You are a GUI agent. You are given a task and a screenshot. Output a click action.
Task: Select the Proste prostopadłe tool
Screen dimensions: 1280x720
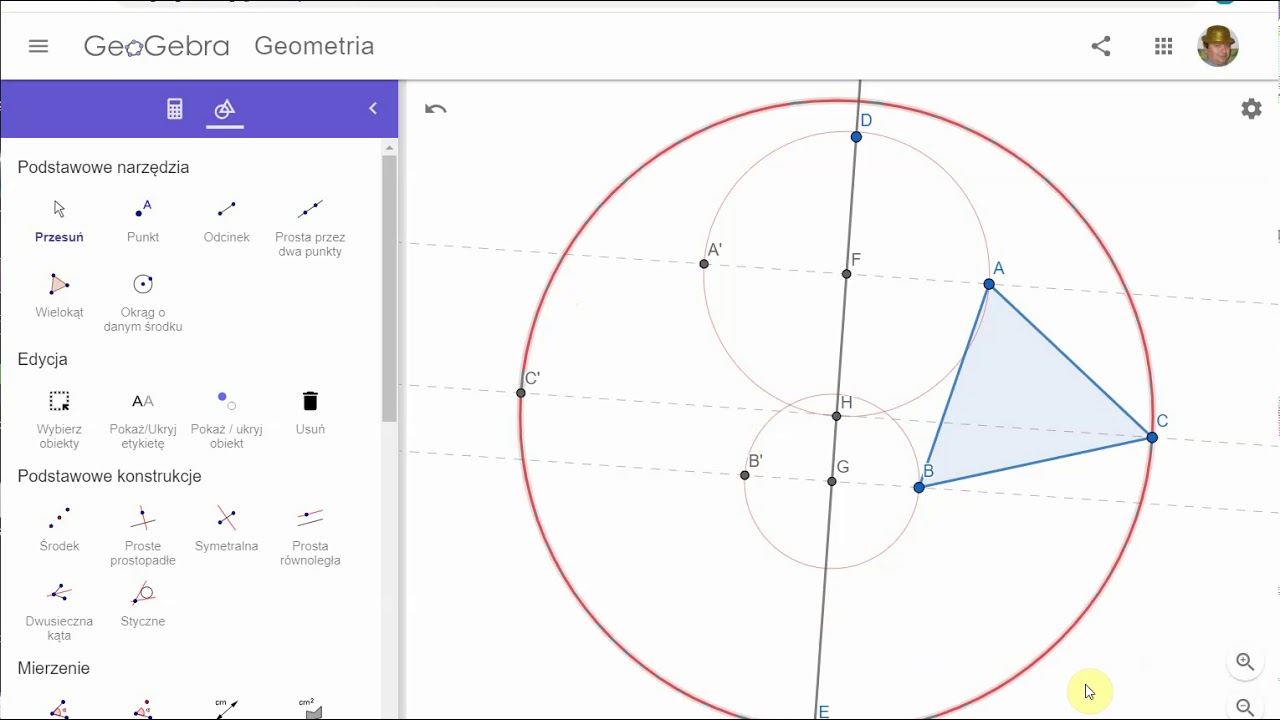click(143, 537)
